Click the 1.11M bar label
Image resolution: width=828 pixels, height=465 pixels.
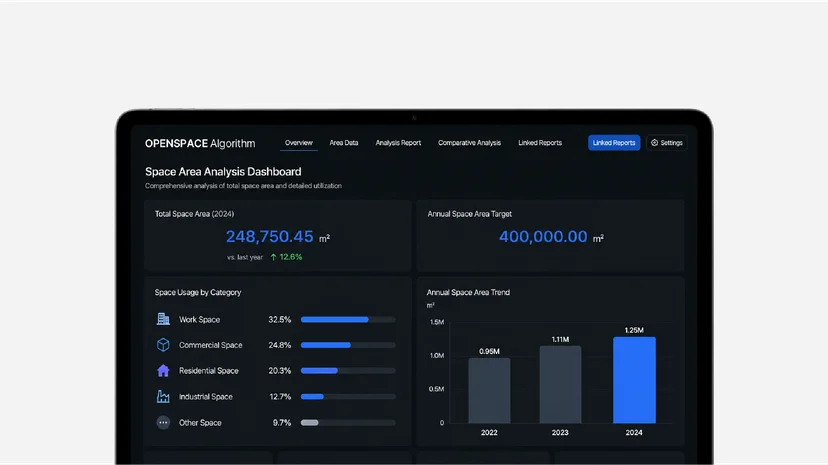point(560,339)
